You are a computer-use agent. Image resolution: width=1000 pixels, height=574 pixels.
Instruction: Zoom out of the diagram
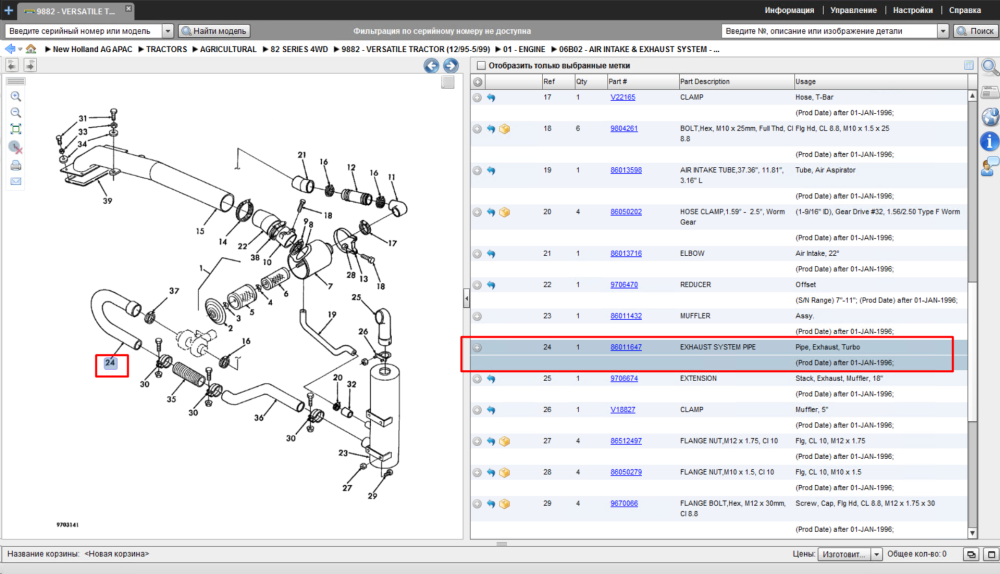click(x=16, y=112)
